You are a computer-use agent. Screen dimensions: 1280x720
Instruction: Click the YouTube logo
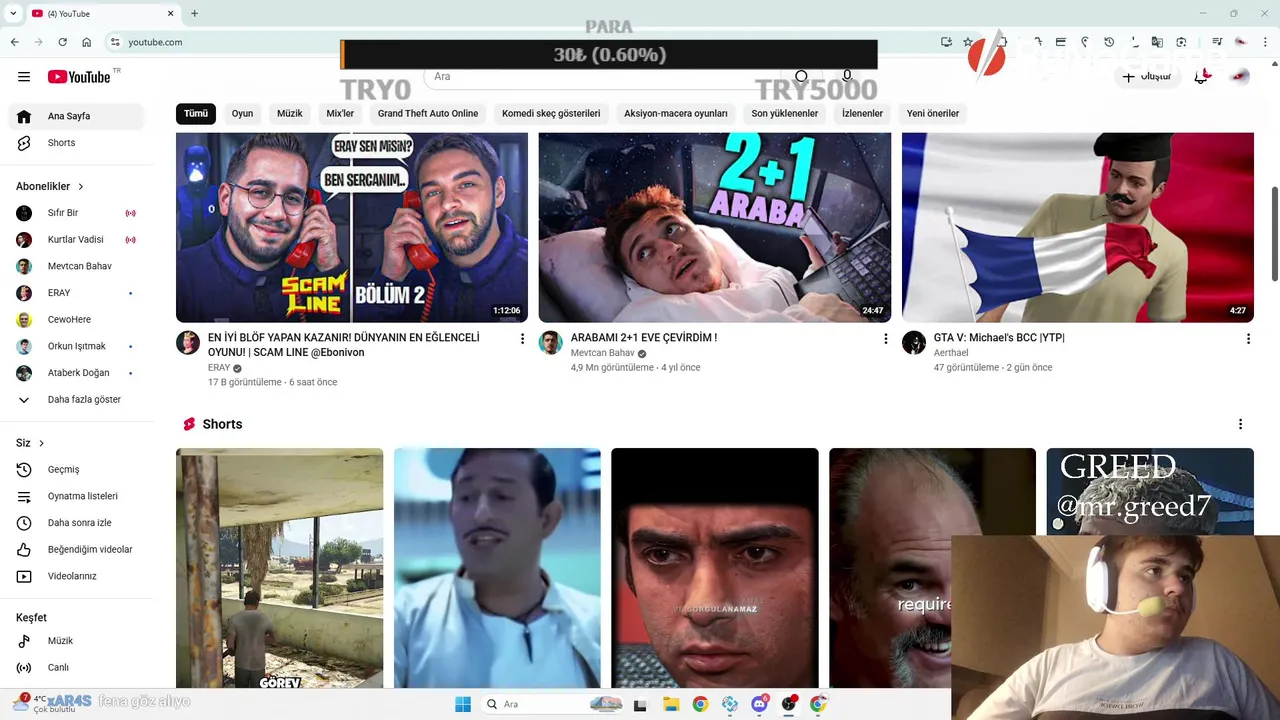coord(79,77)
